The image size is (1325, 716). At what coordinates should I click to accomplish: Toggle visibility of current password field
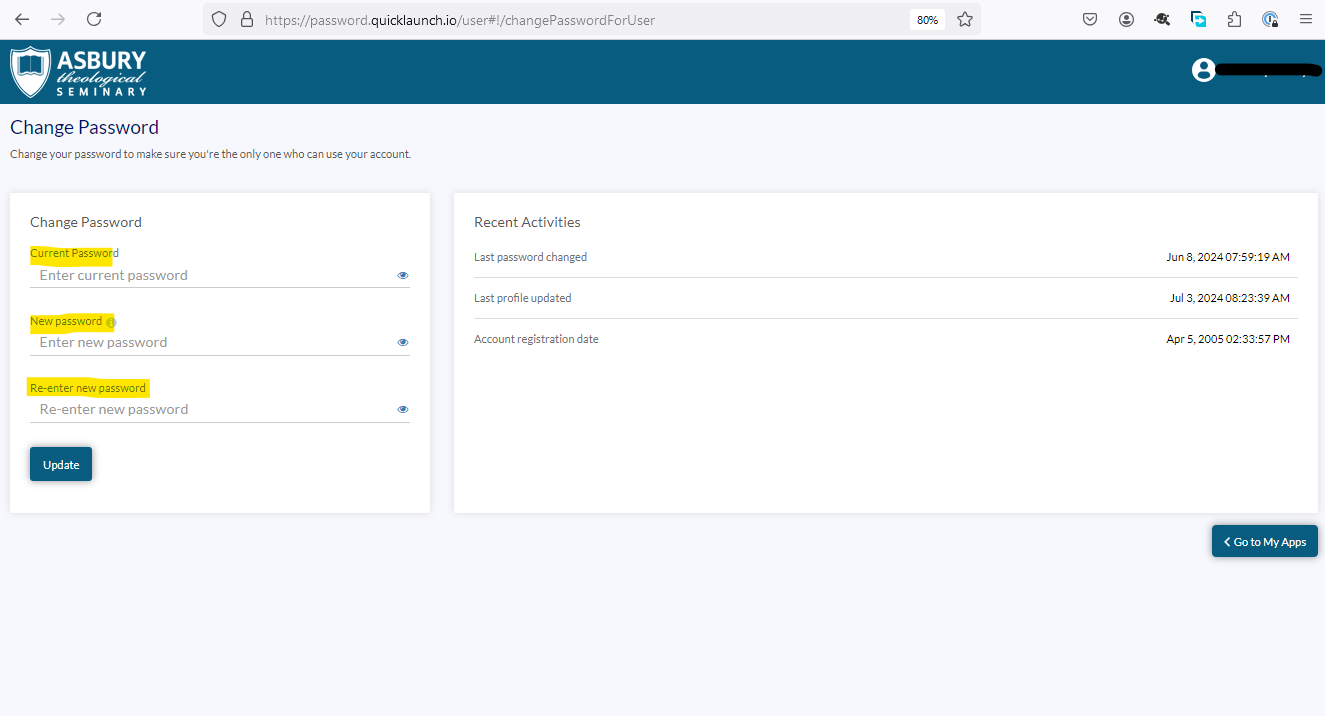coord(403,275)
